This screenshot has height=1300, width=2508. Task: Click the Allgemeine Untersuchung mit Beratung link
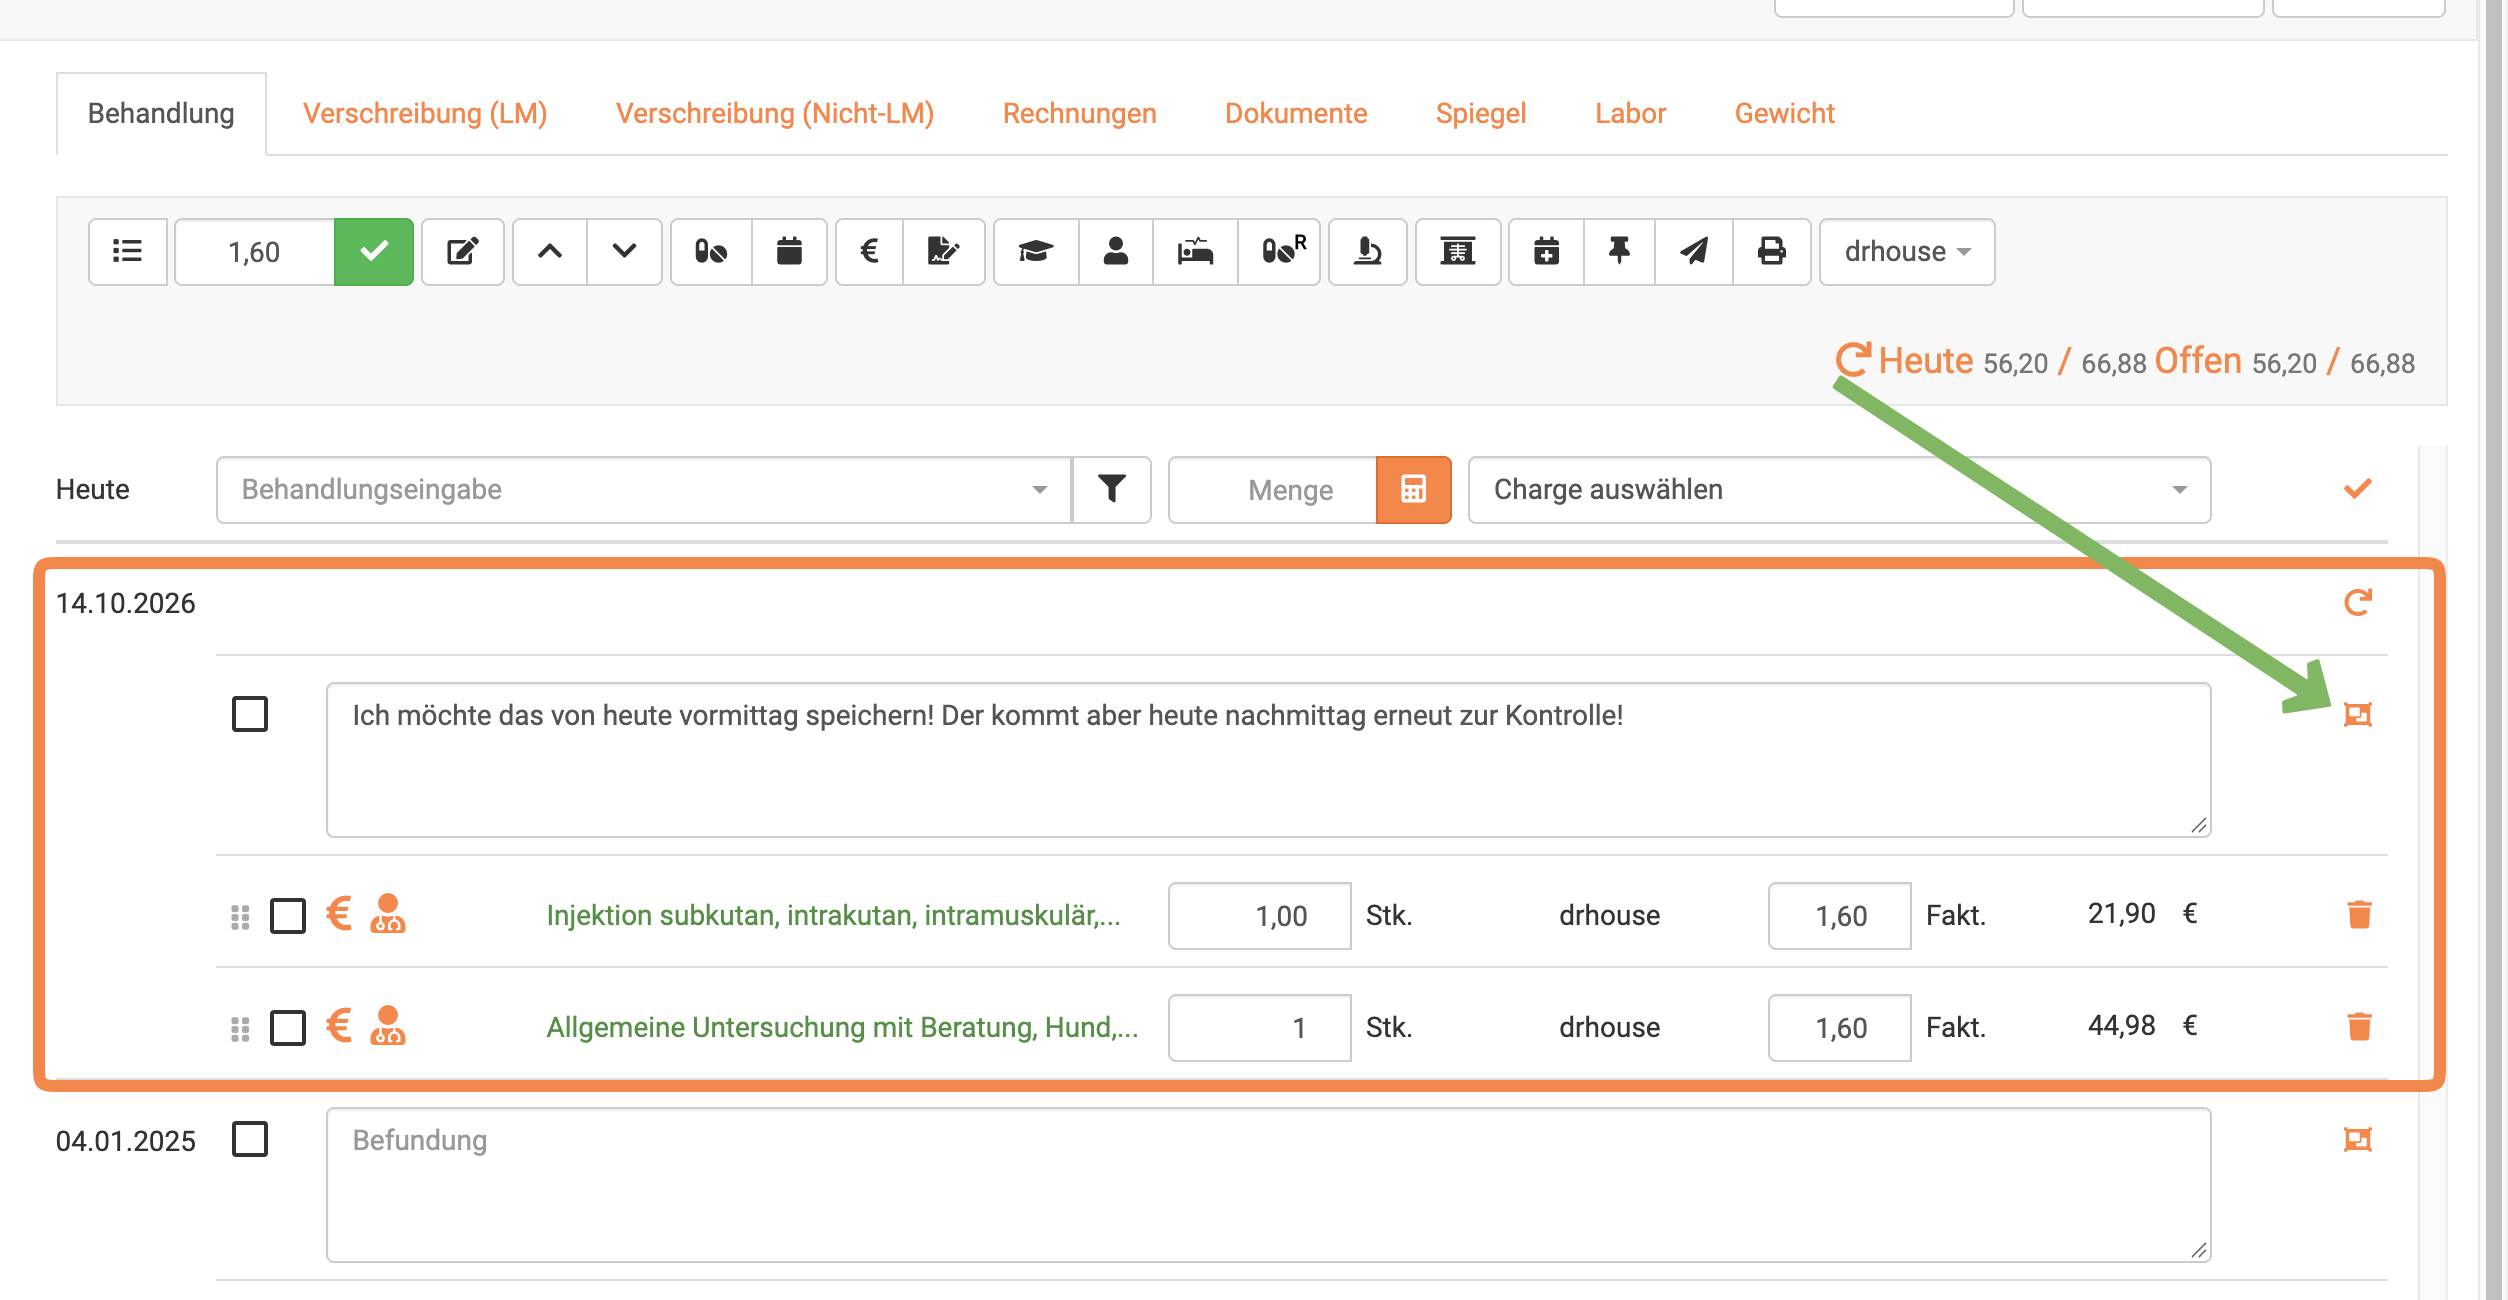[x=842, y=1027]
